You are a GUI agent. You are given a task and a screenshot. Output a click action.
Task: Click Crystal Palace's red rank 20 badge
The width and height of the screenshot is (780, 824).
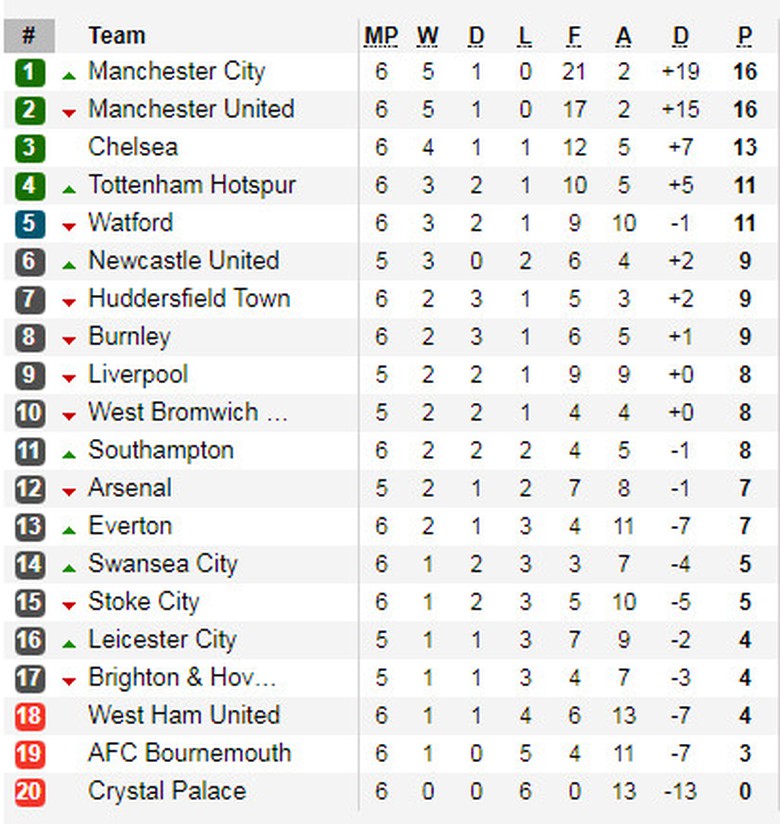30,792
